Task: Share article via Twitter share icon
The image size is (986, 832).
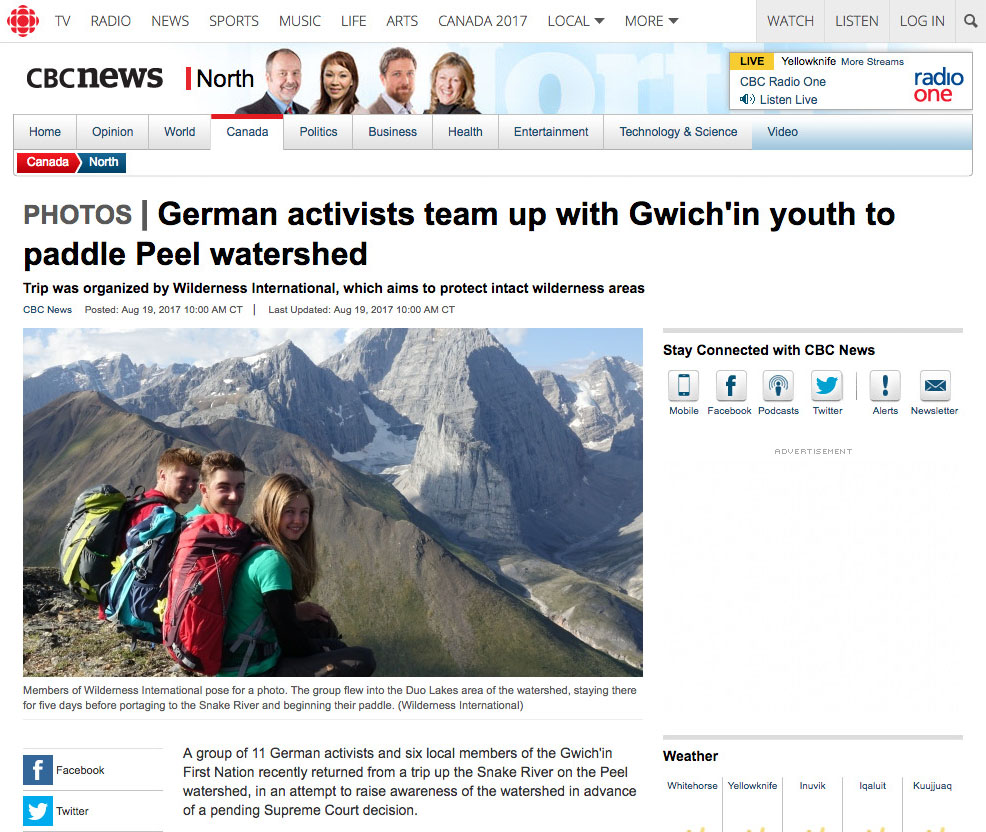Action: [38, 811]
